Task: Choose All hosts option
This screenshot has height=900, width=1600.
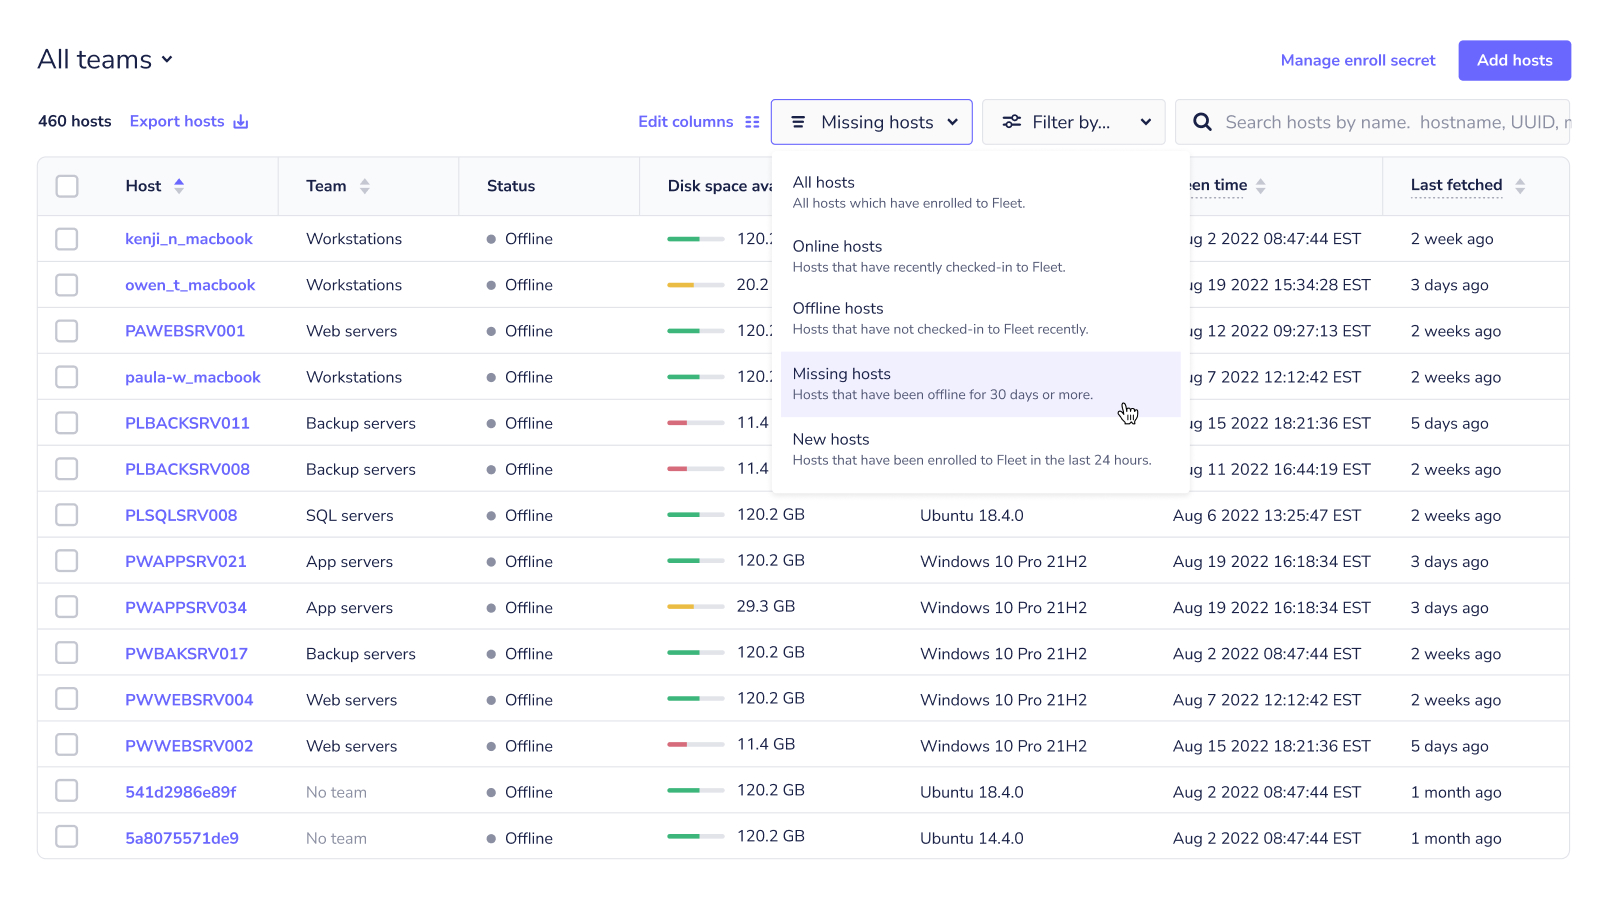Action: coord(980,192)
